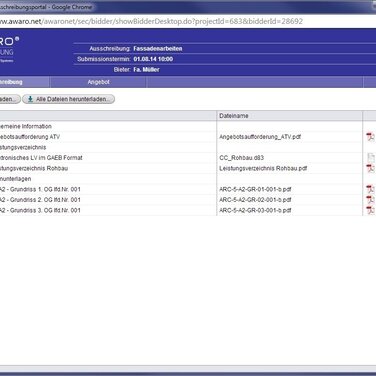The width and height of the screenshot is (376, 376).
Task: Click submission date 01.08.14 10:00
Action: click(x=153, y=59)
